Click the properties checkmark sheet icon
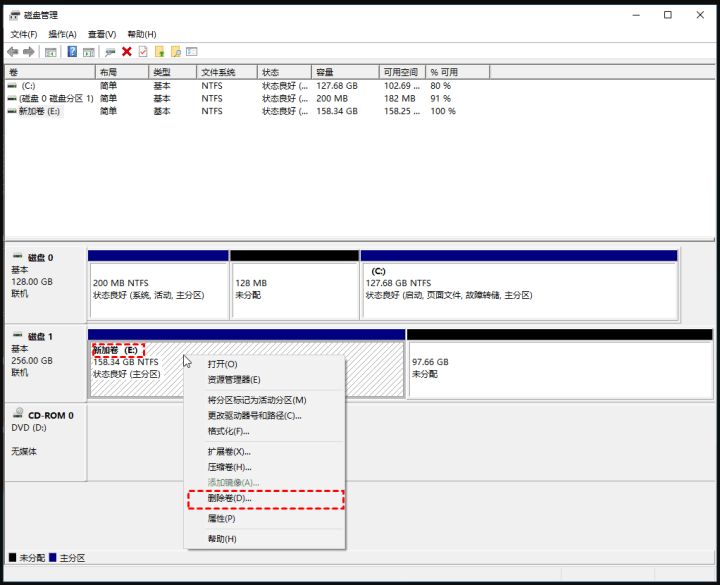The width and height of the screenshot is (720, 585). pos(143,52)
